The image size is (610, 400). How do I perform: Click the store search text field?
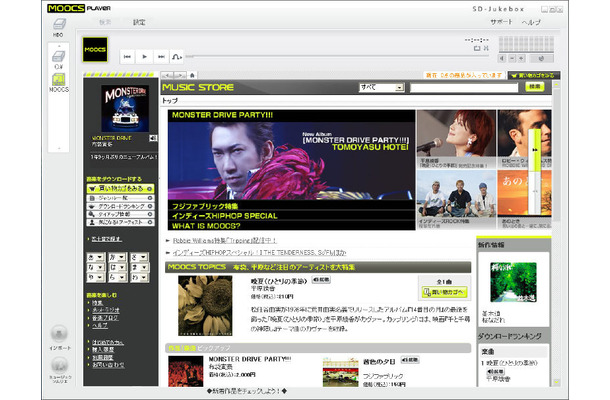tap(464, 88)
